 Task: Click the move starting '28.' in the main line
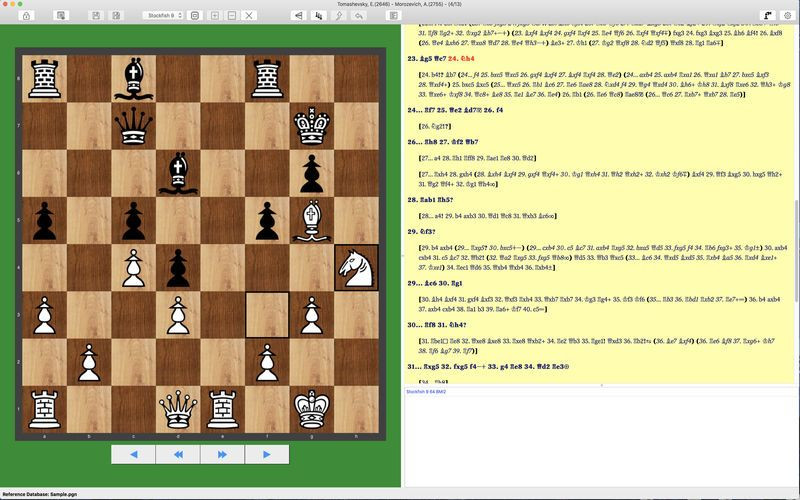click(419, 199)
